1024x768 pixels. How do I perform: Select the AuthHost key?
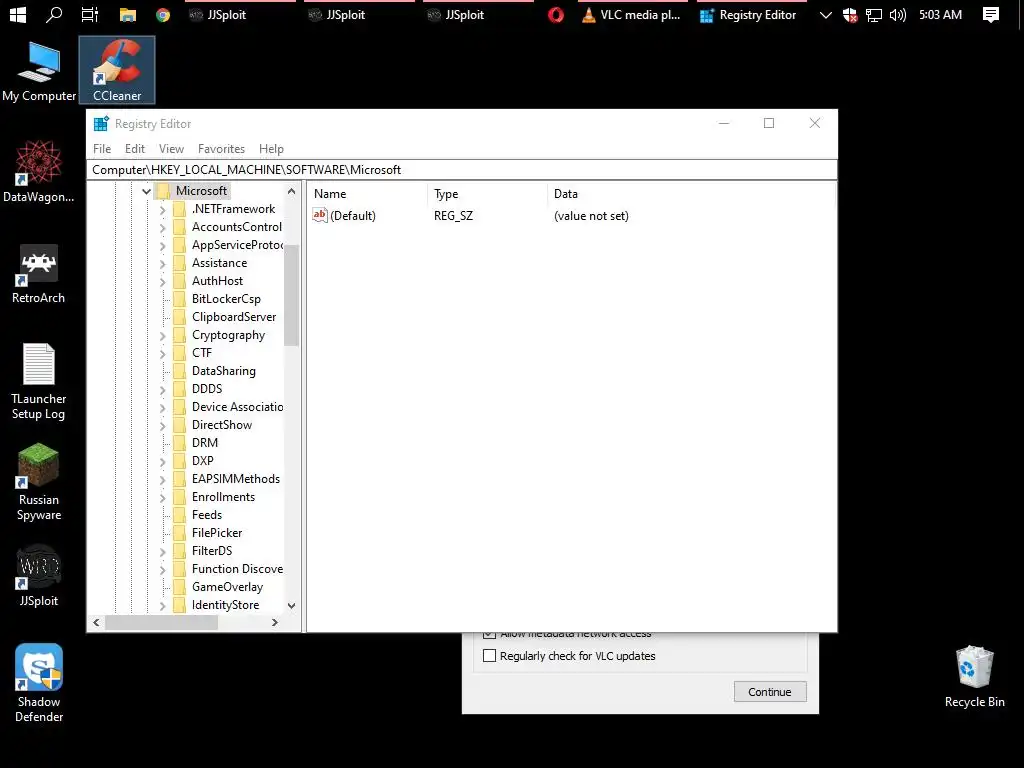coord(217,281)
